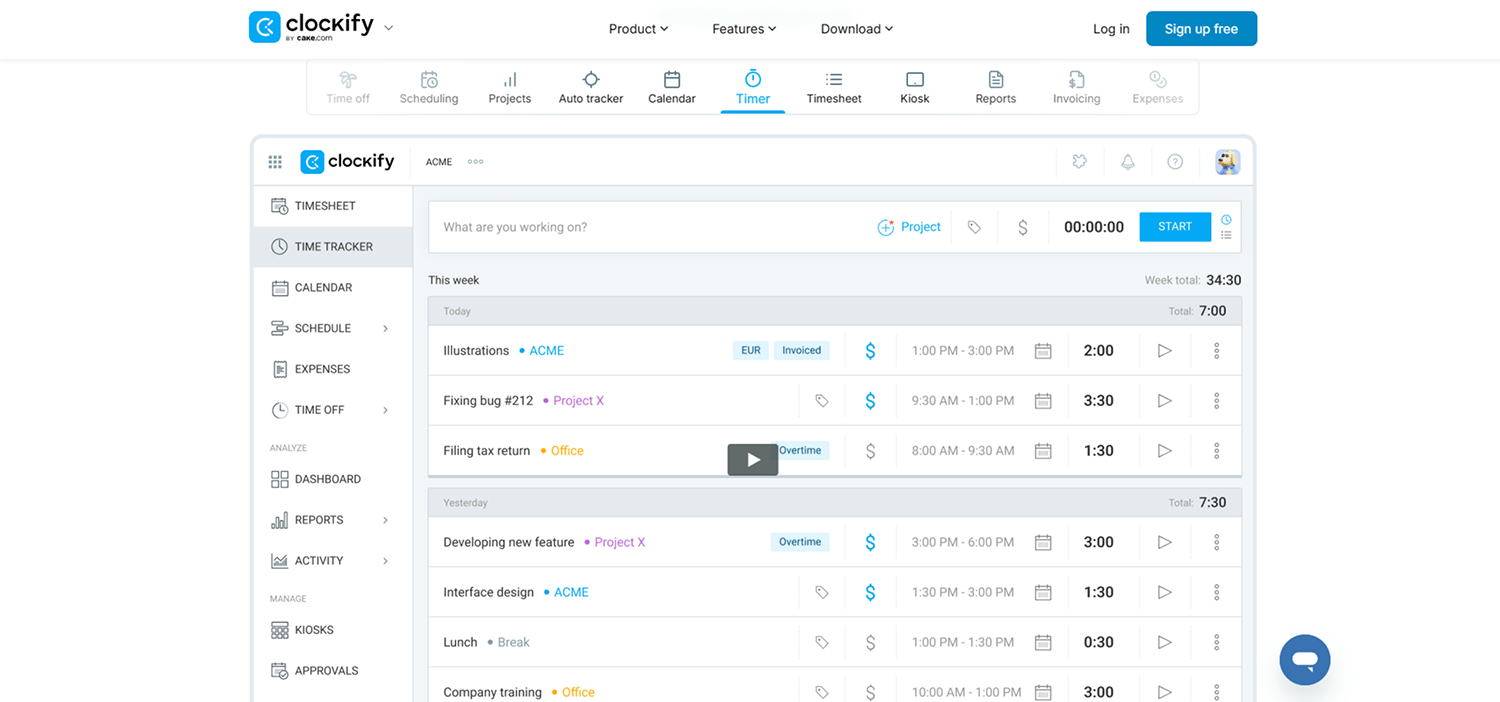This screenshot has height=702, width=1500.
Task: Switch to manual mode list icon
Action: [1226, 236]
